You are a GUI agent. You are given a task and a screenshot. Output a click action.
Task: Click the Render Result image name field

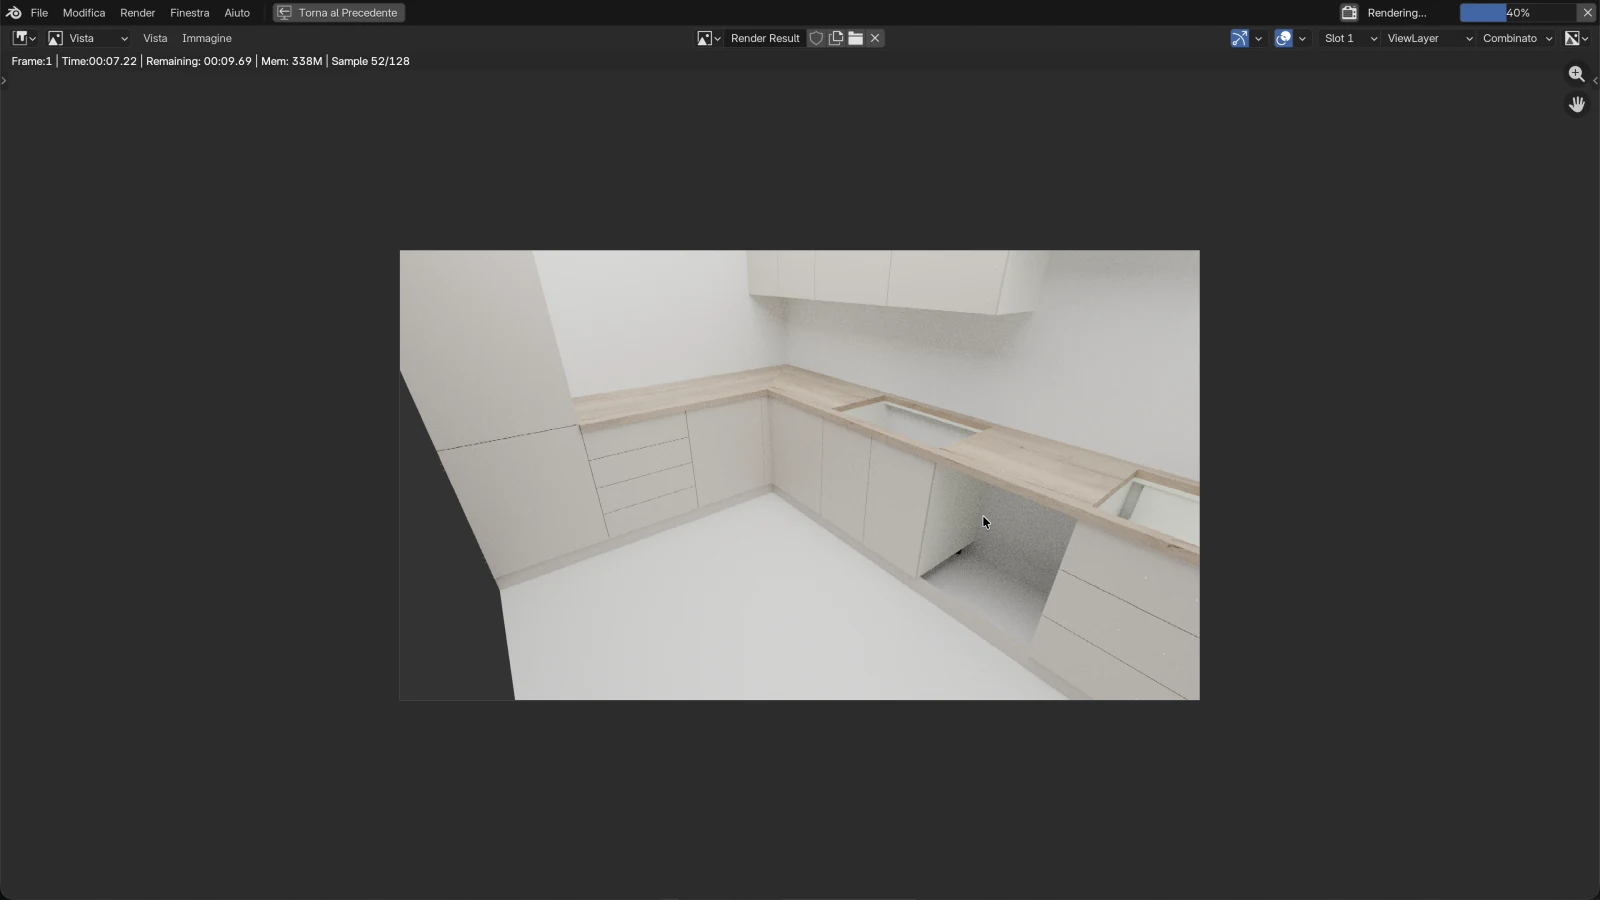pos(765,38)
